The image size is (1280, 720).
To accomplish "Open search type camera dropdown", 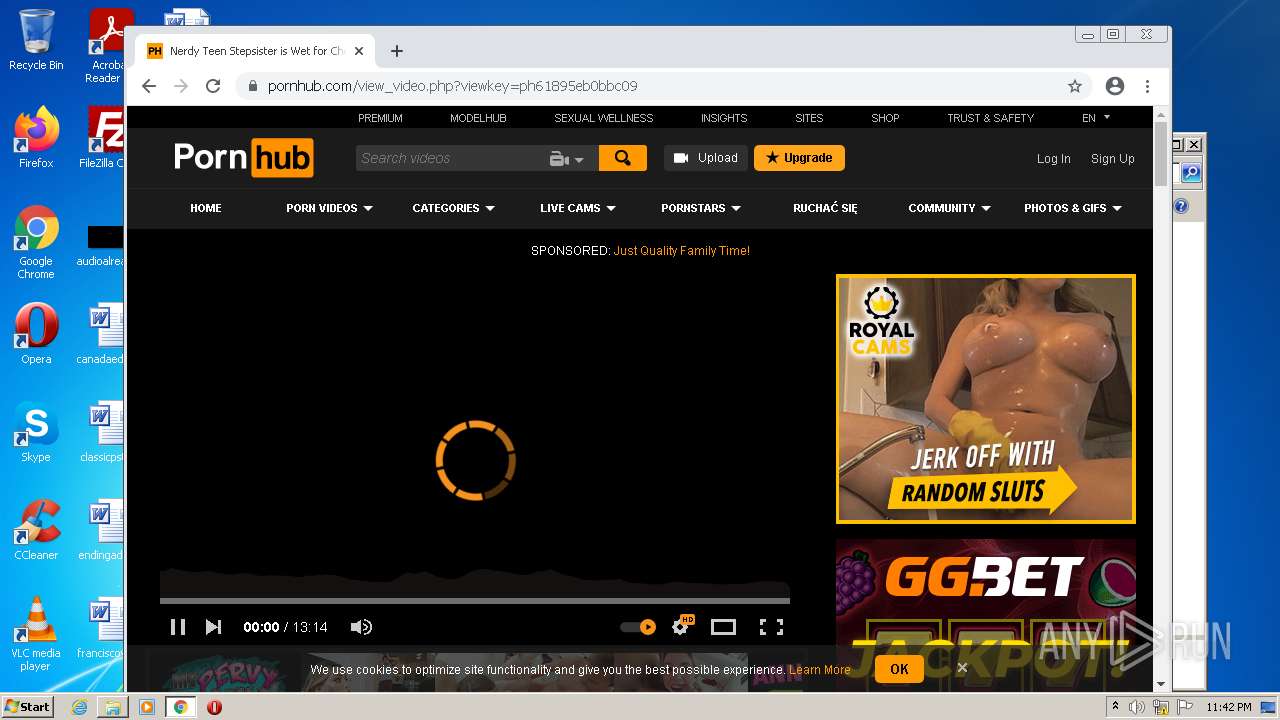I will click(566, 159).
